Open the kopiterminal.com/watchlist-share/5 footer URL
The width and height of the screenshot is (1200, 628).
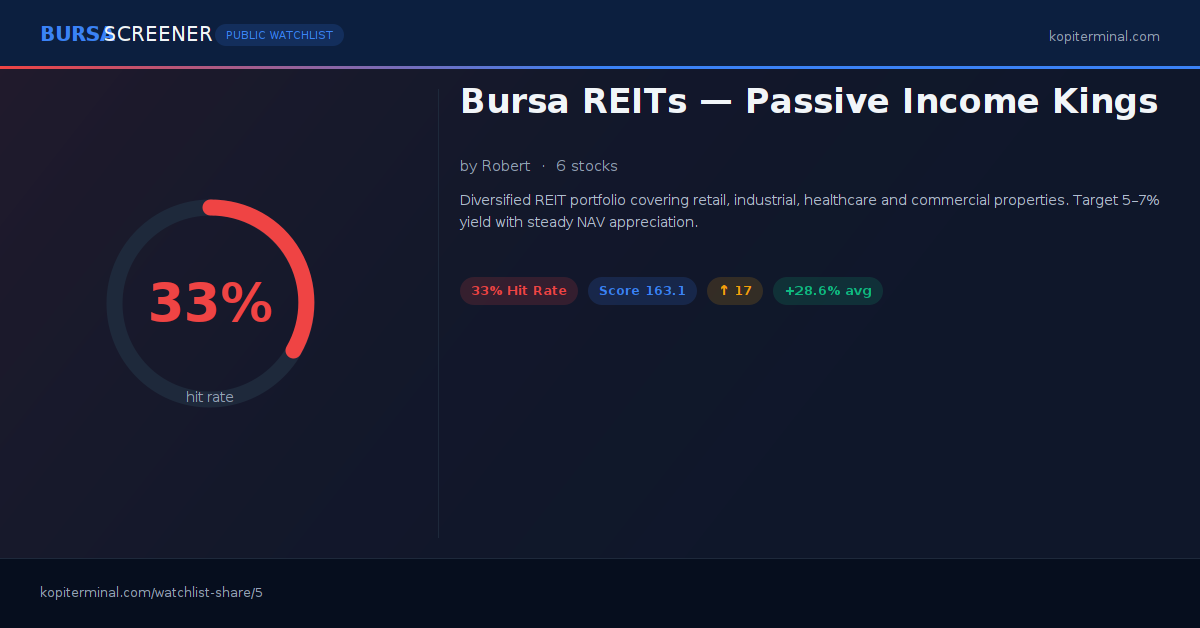point(151,592)
